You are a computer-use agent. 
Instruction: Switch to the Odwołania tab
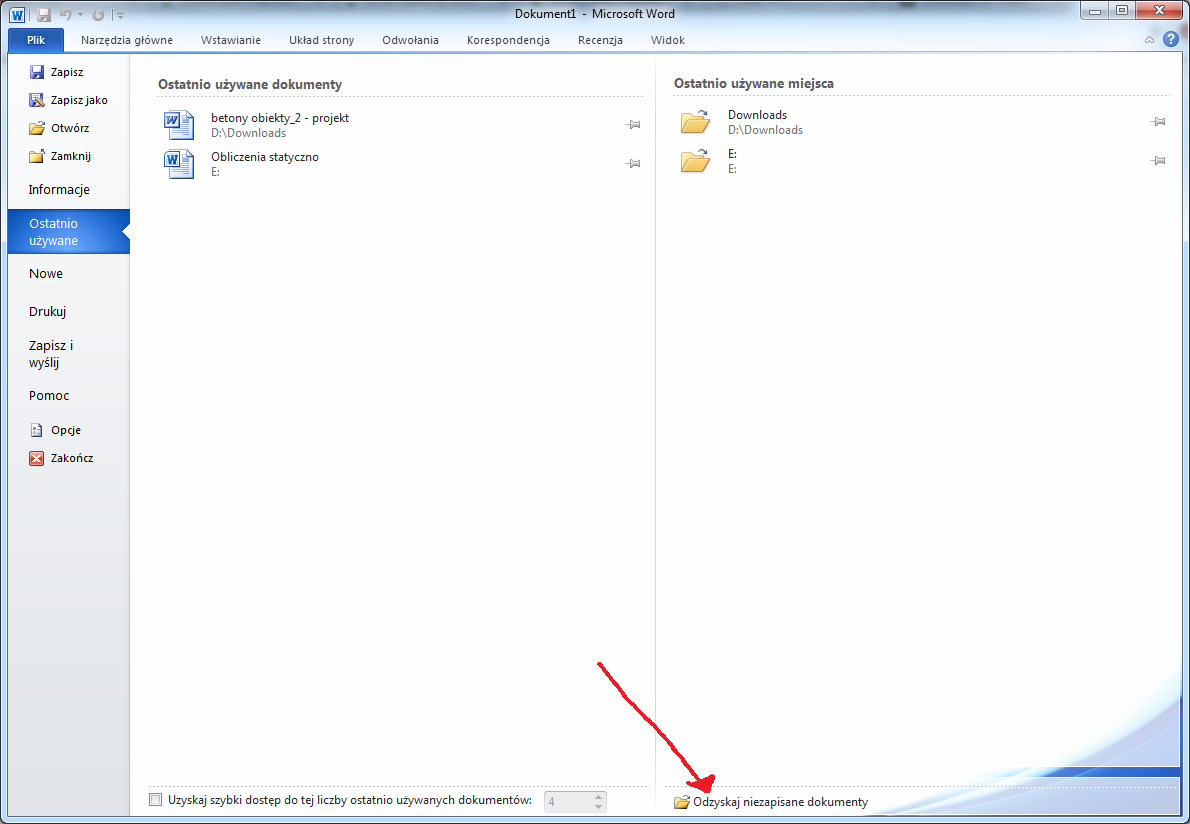click(411, 40)
